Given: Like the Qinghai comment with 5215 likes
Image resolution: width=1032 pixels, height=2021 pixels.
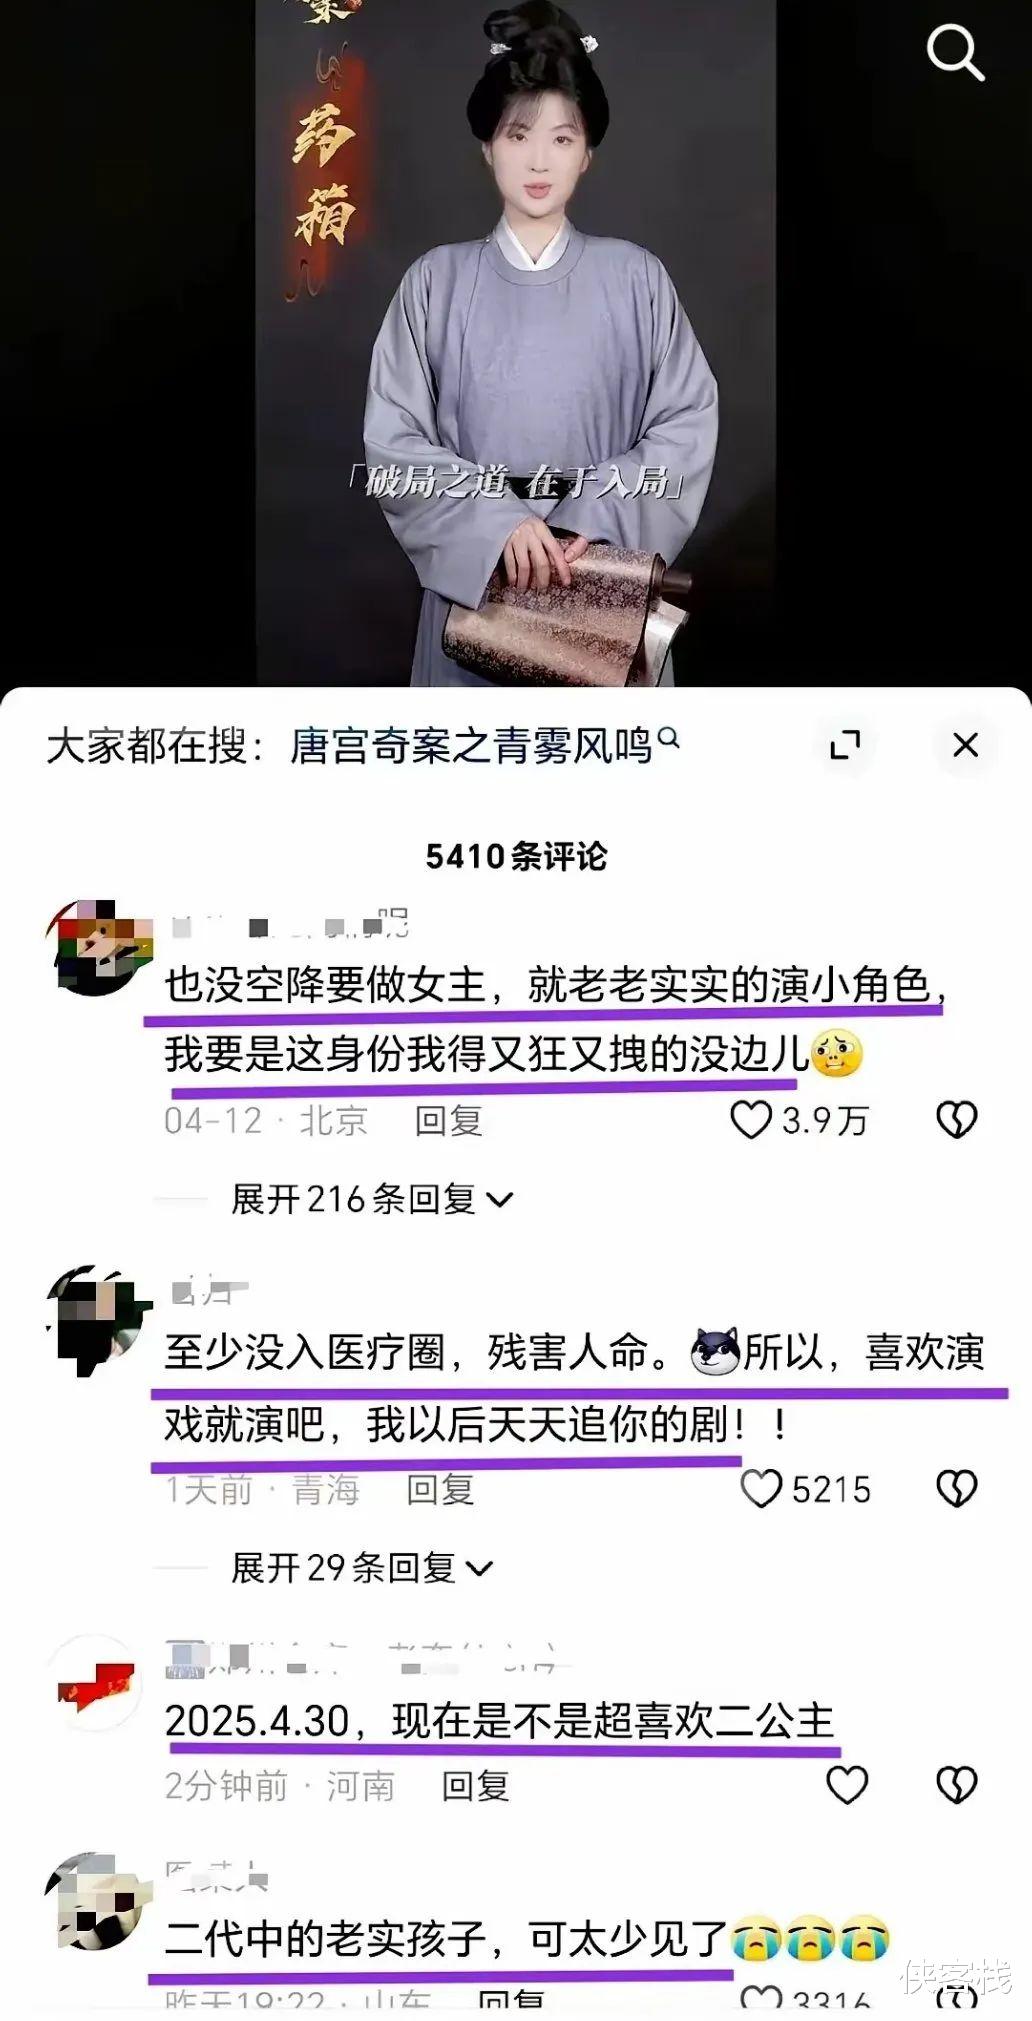Looking at the screenshot, I should click(761, 1489).
